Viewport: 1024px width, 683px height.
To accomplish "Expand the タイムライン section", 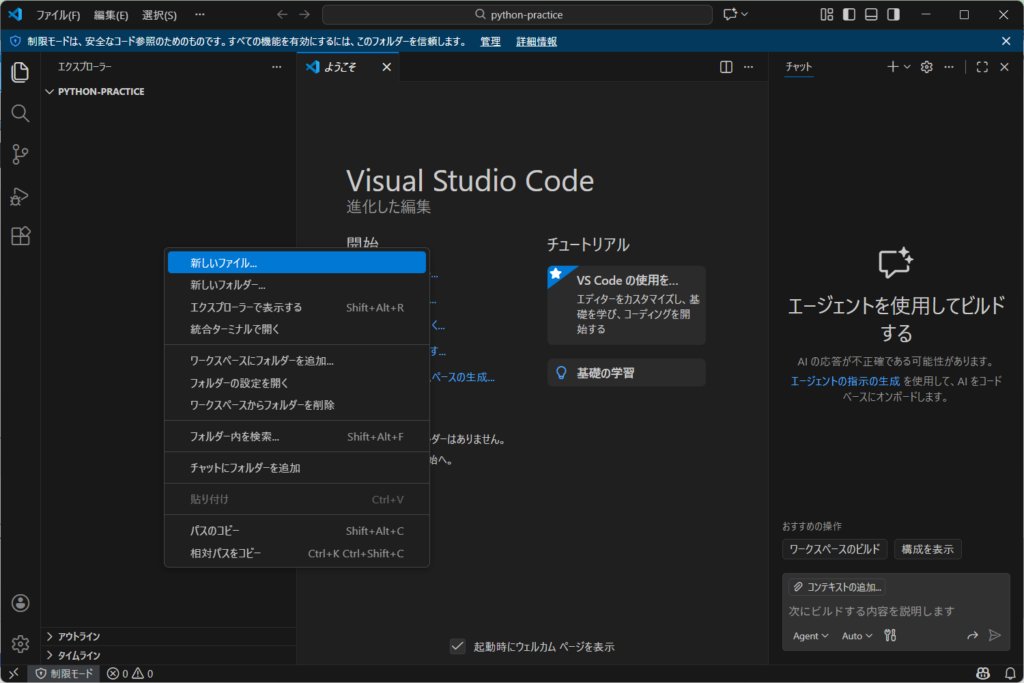I will click(x=79, y=655).
